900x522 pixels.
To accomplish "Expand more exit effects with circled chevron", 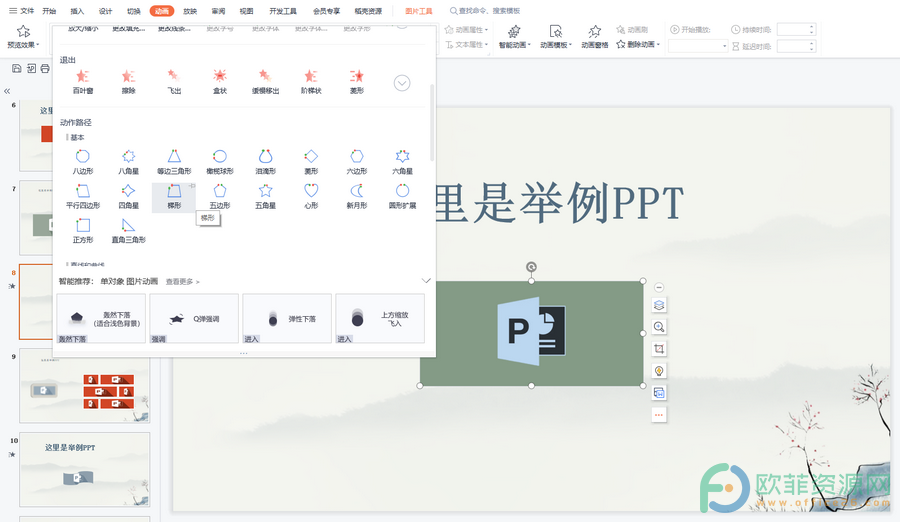I will pyautogui.click(x=402, y=83).
